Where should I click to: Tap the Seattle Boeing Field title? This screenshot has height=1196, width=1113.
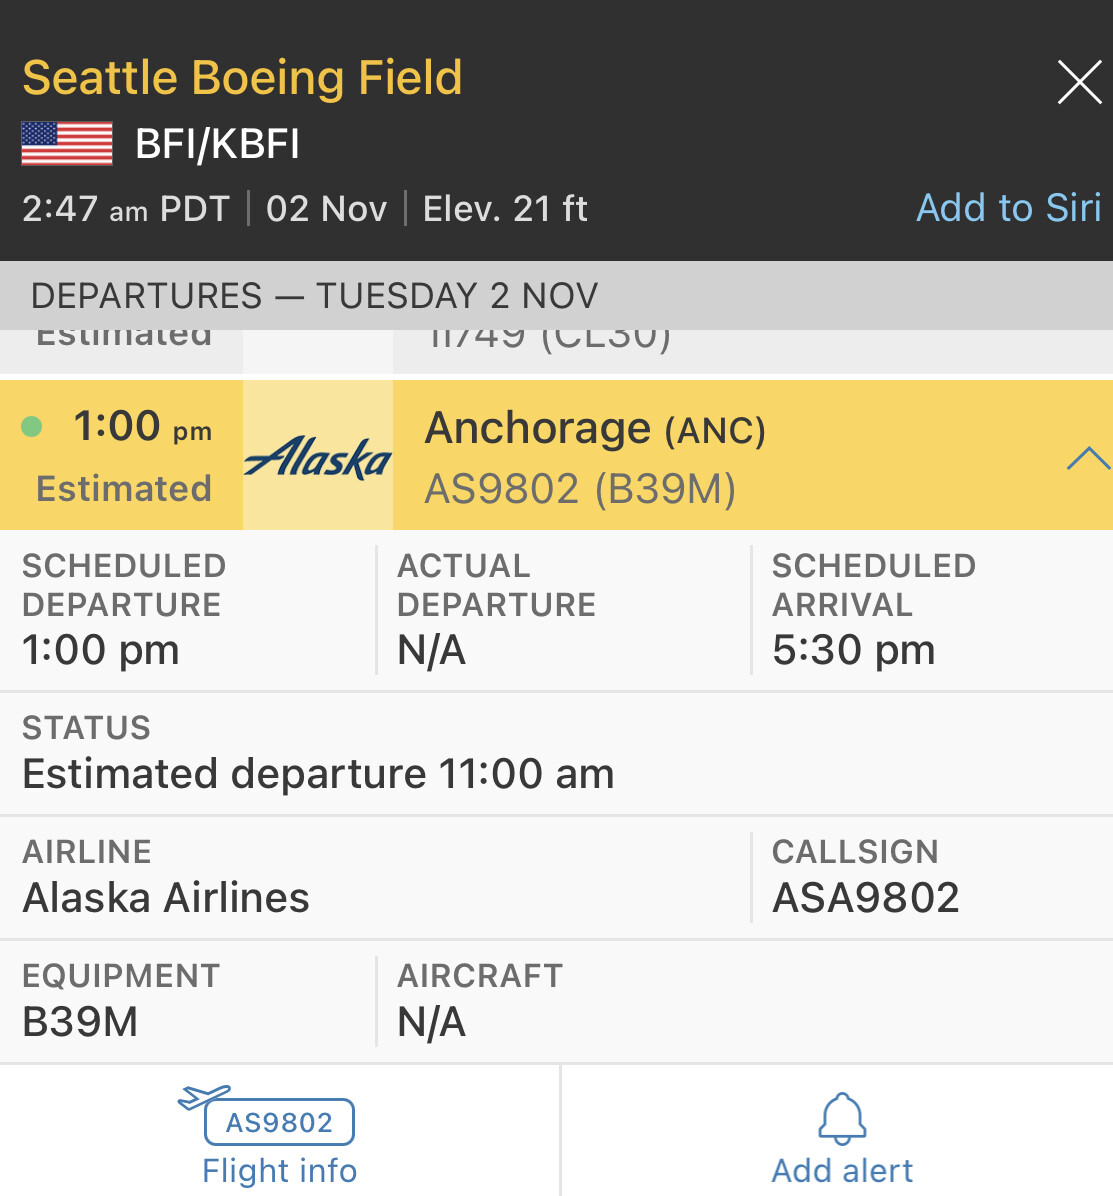click(242, 78)
